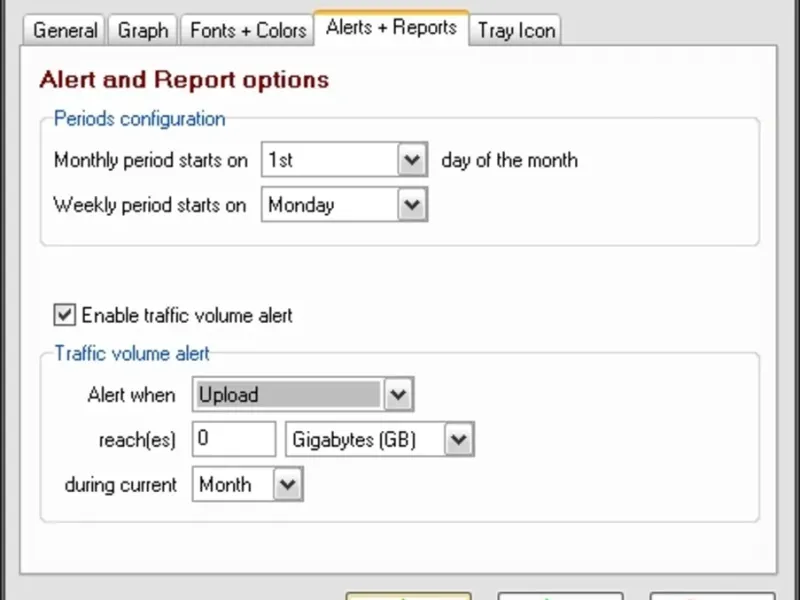Go to the Fonts + Colors tab

tap(248, 30)
